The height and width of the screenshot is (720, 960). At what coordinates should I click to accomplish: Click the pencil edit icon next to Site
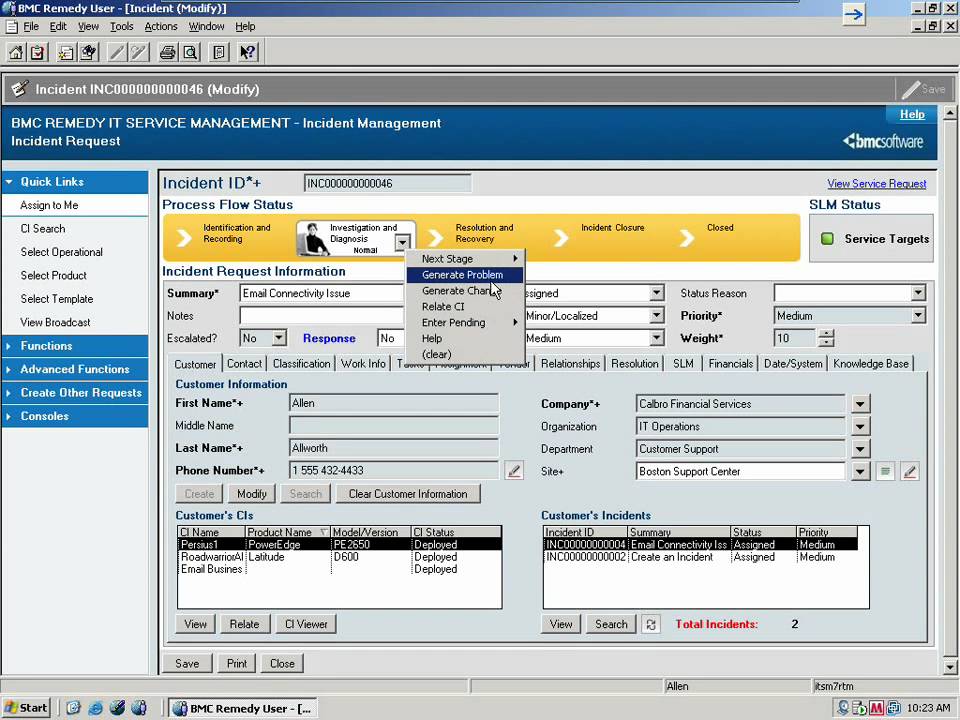(x=910, y=471)
